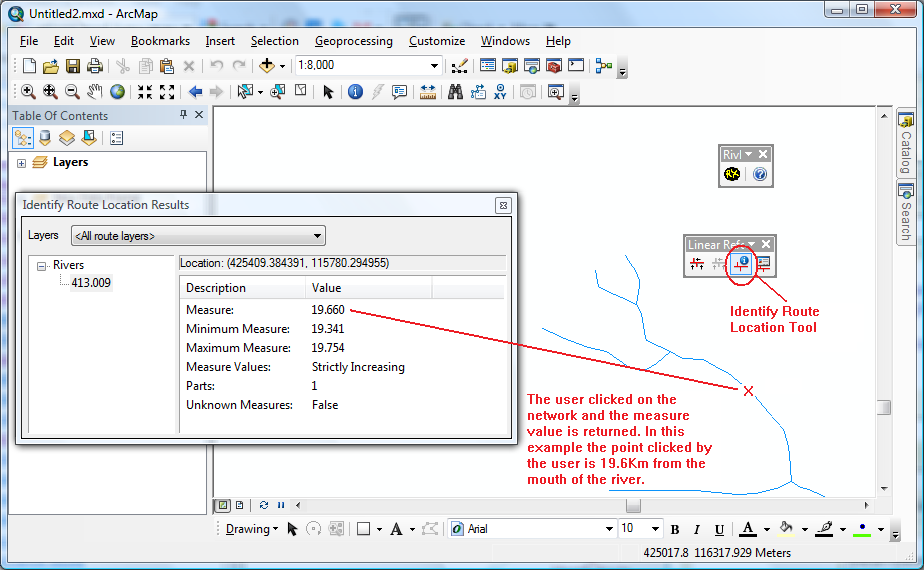Open the Catalog window toolbar icon
The width and height of the screenshot is (924, 570).
[x=510, y=65]
